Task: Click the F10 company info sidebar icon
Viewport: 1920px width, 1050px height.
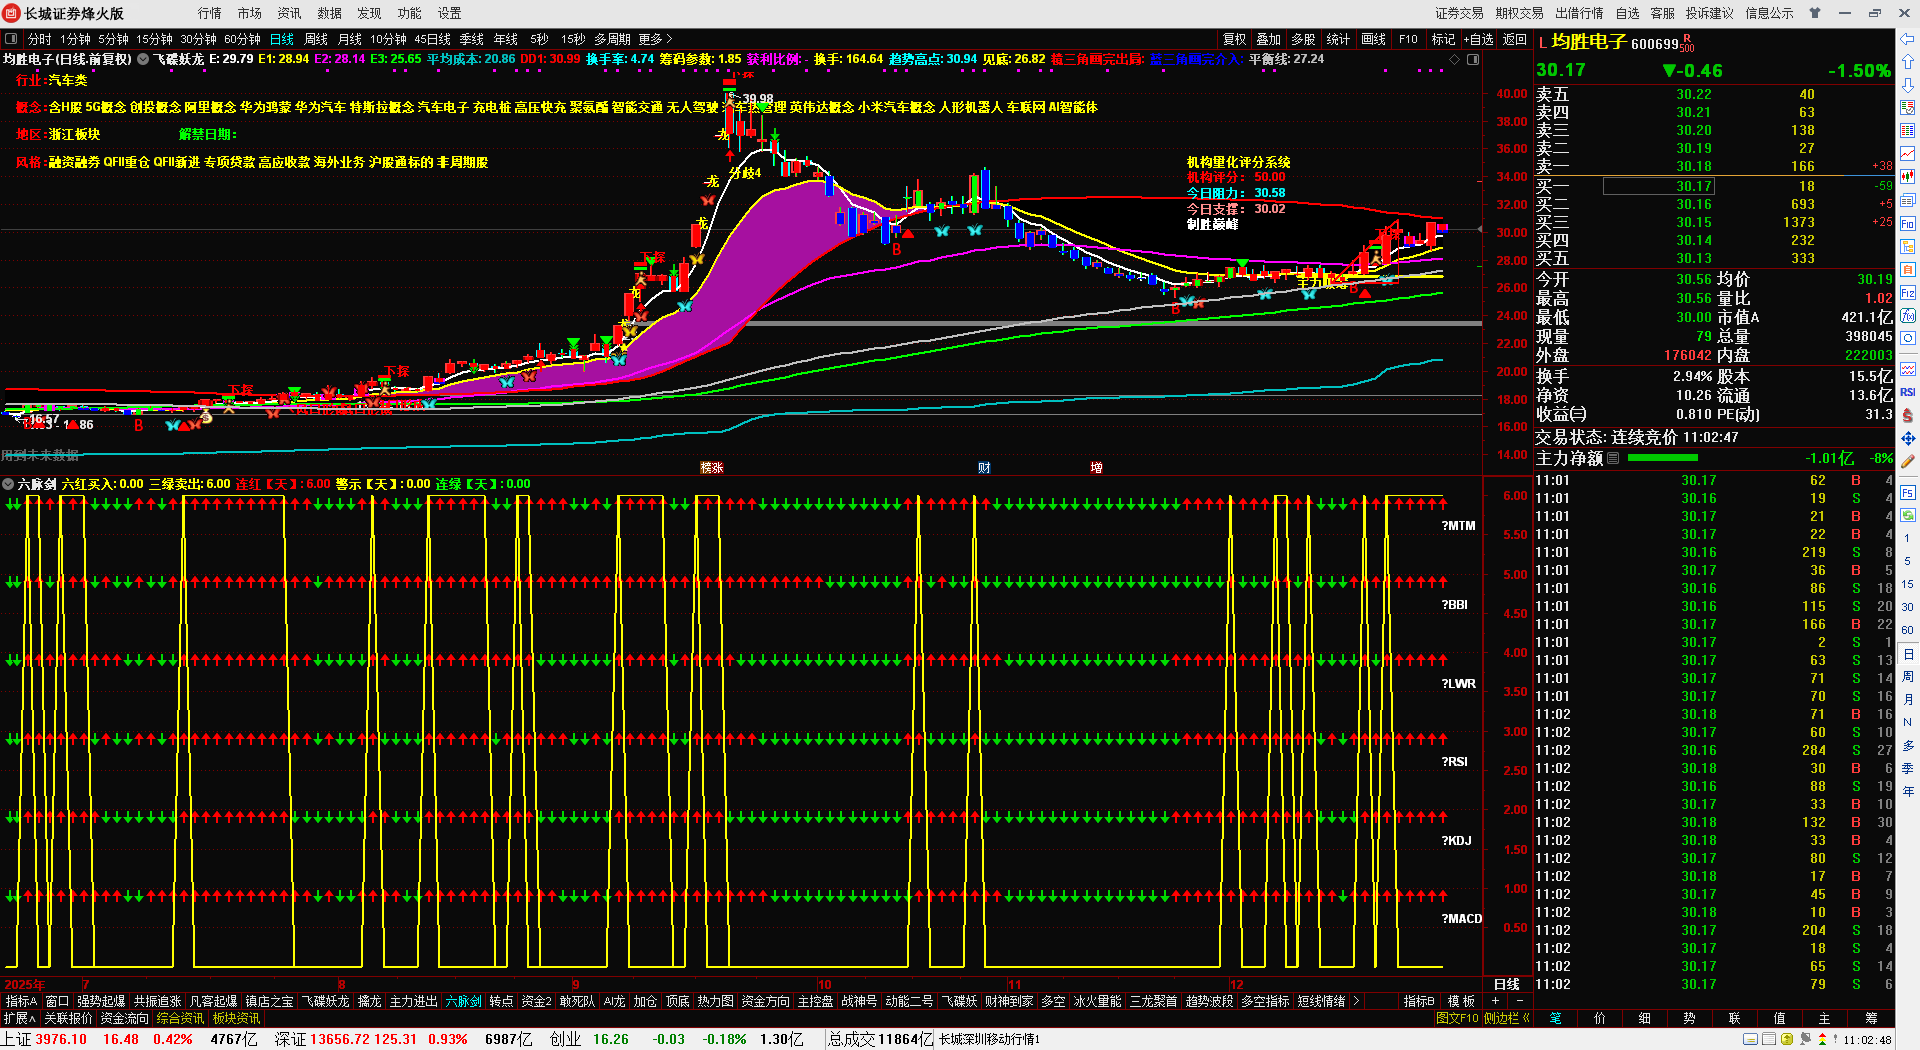Action: [x=1908, y=223]
